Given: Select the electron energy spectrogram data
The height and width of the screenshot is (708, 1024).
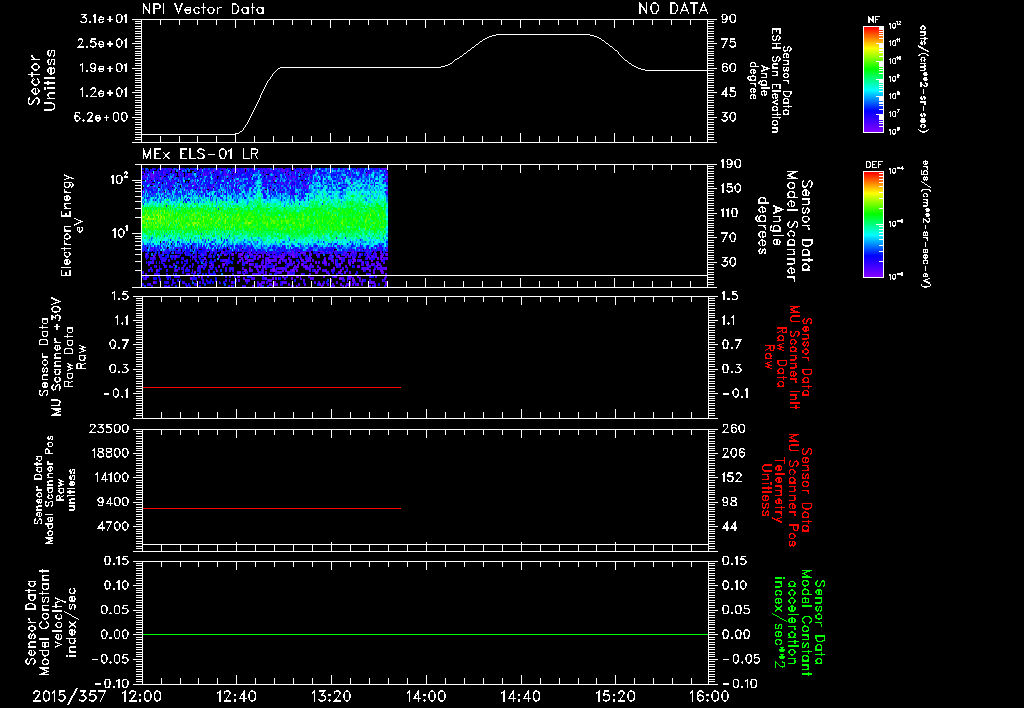Looking at the screenshot, I should pos(264,227).
